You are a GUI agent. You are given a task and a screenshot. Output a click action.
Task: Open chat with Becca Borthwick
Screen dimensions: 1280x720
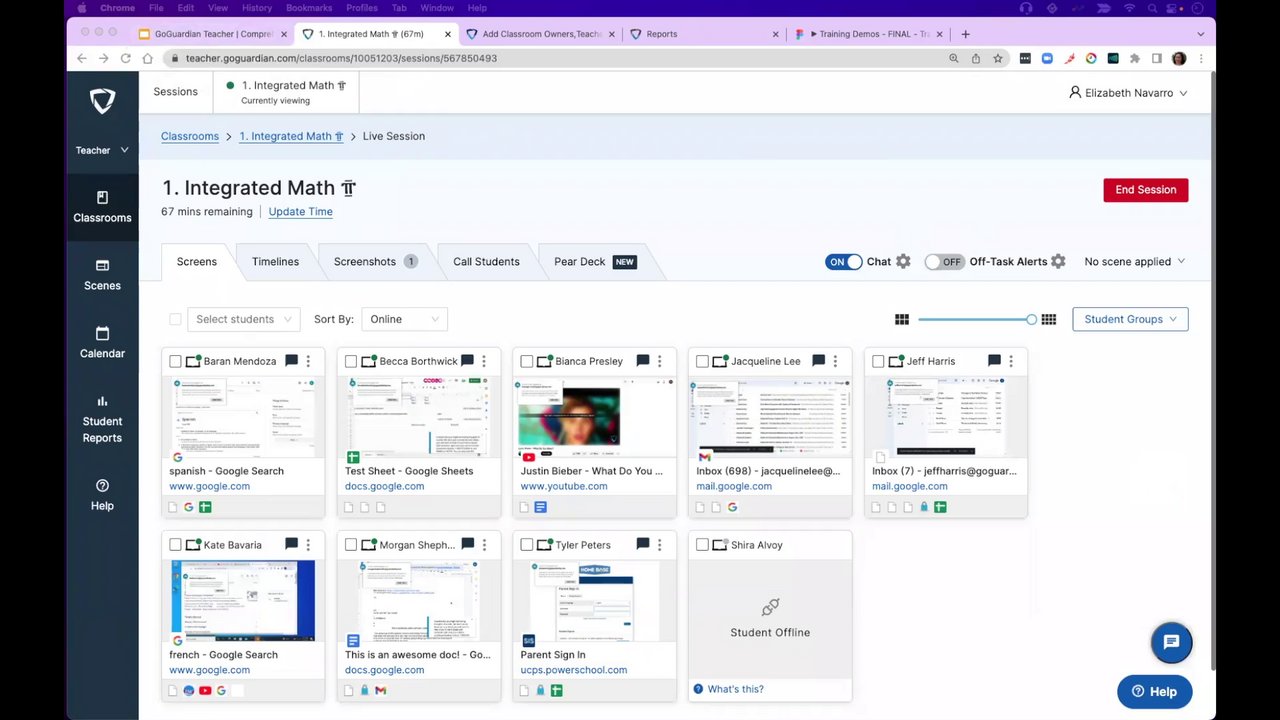[x=467, y=361]
